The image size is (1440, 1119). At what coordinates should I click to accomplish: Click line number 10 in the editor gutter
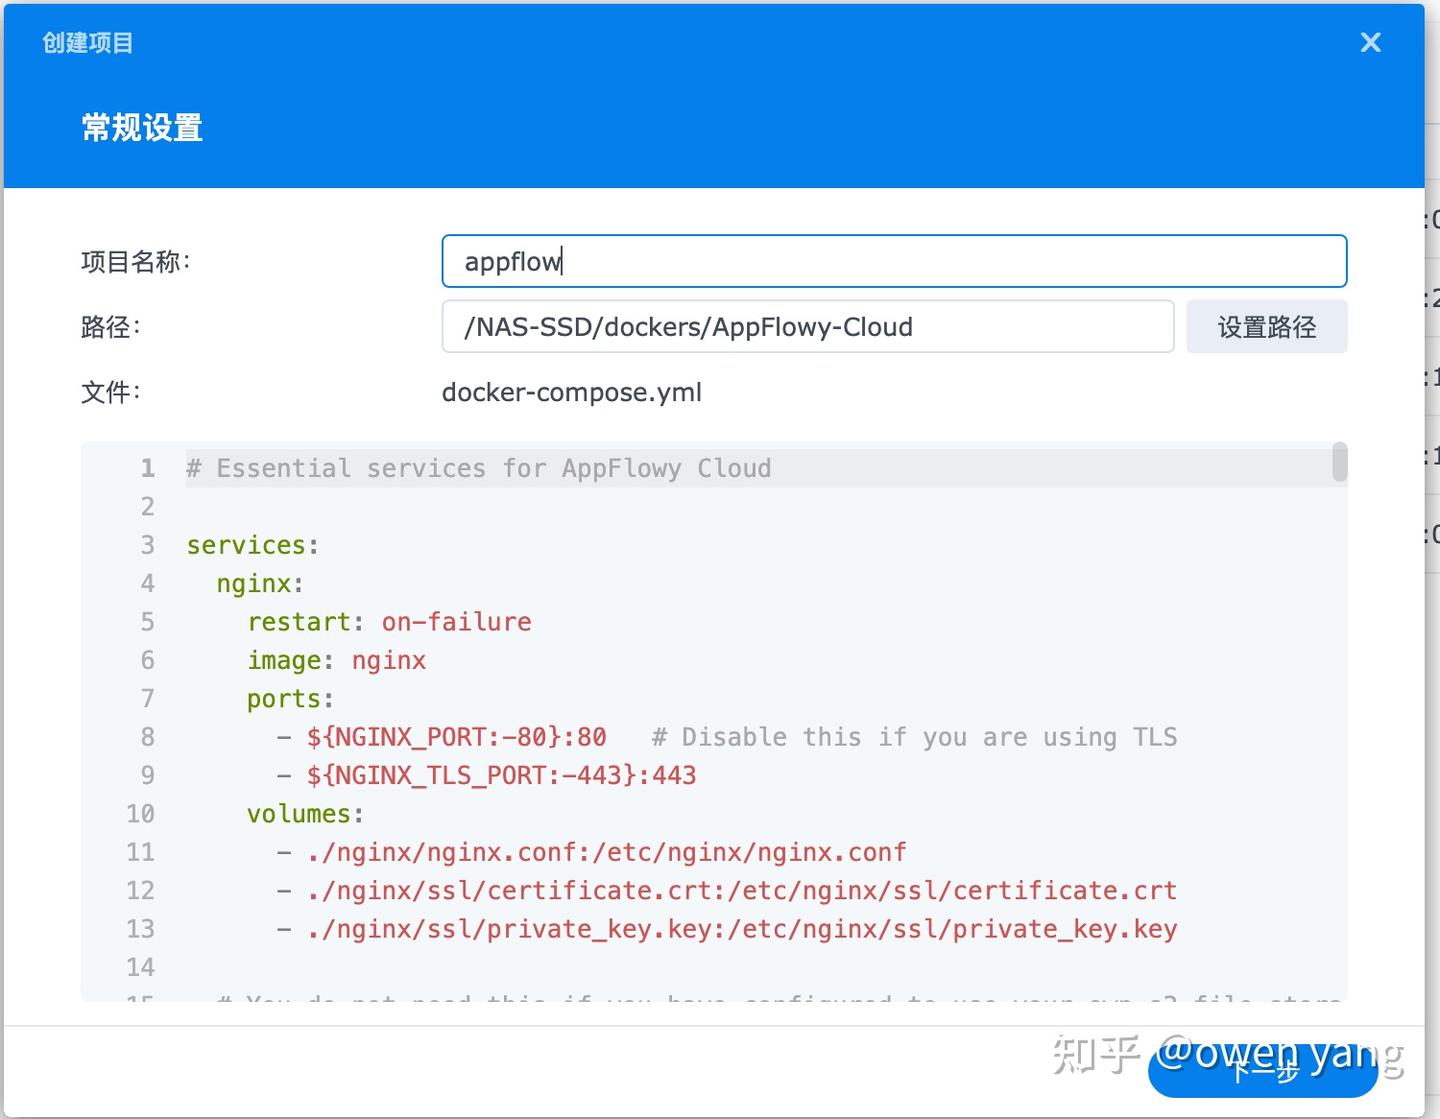[x=140, y=813]
